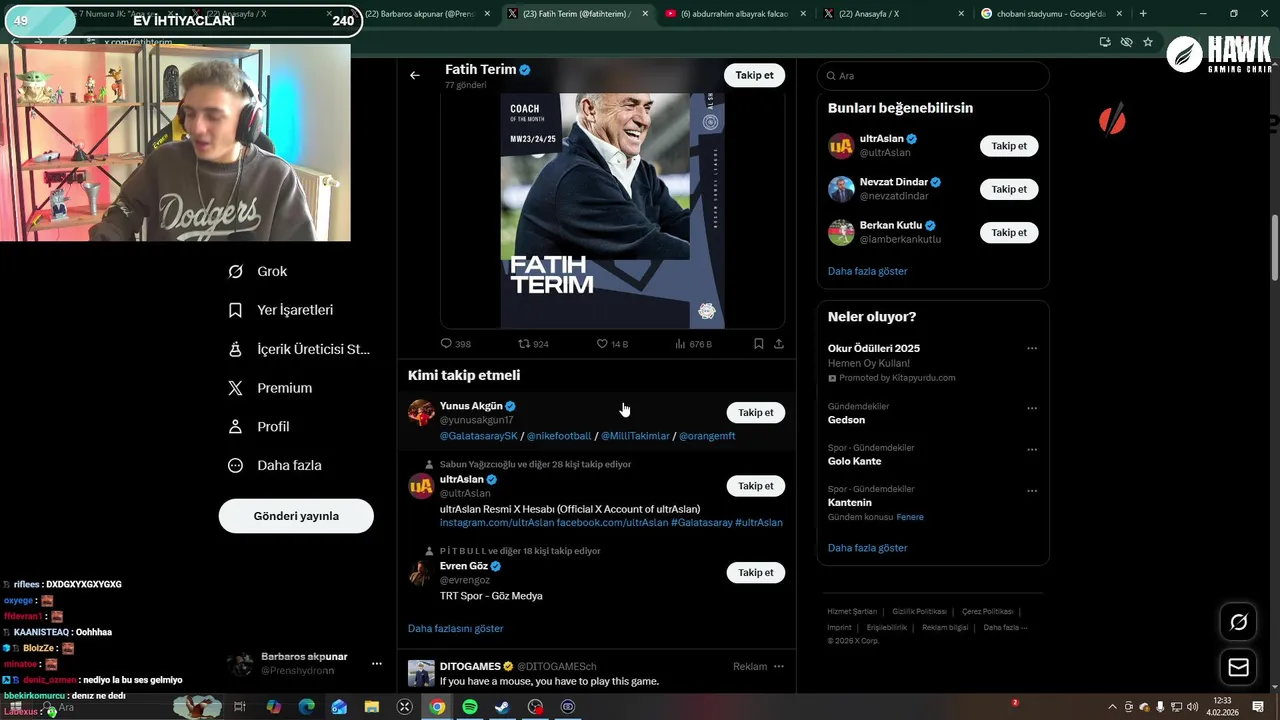Open the #Galatasaray hashtag link
Image resolution: width=1280 pixels, height=720 pixels.
point(701,523)
